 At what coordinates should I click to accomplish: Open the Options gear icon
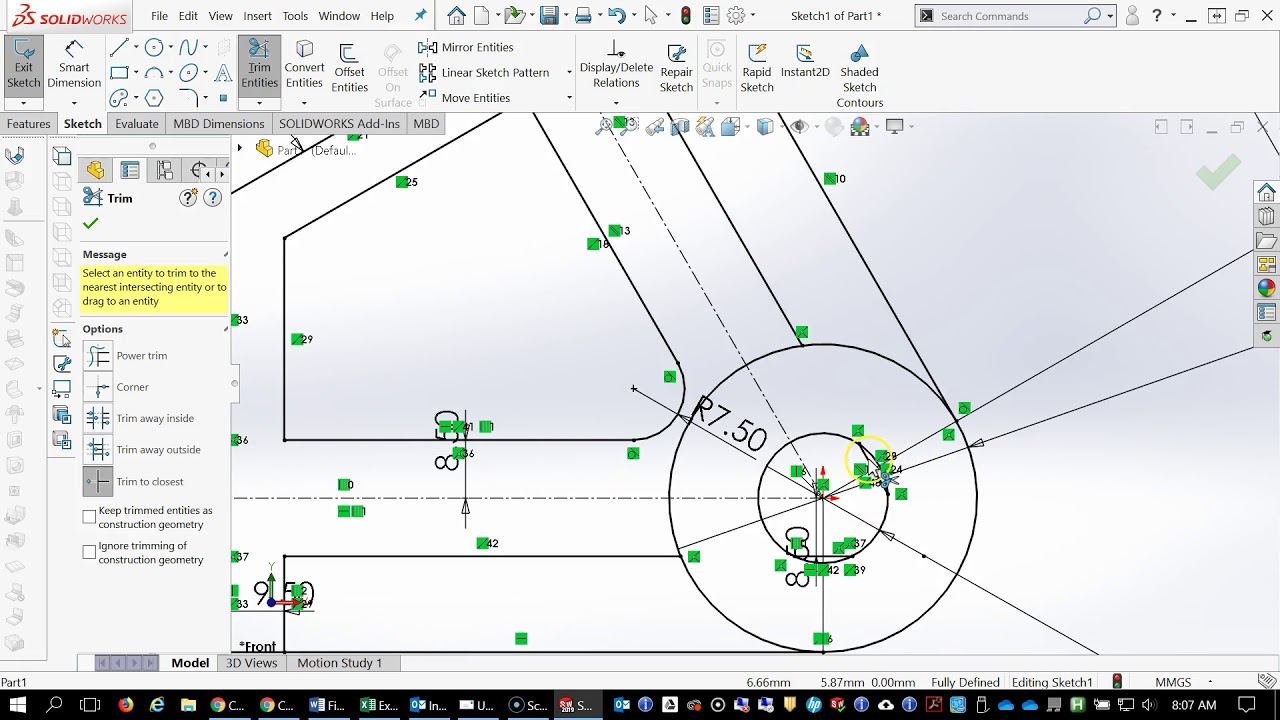tap(736, 15)
